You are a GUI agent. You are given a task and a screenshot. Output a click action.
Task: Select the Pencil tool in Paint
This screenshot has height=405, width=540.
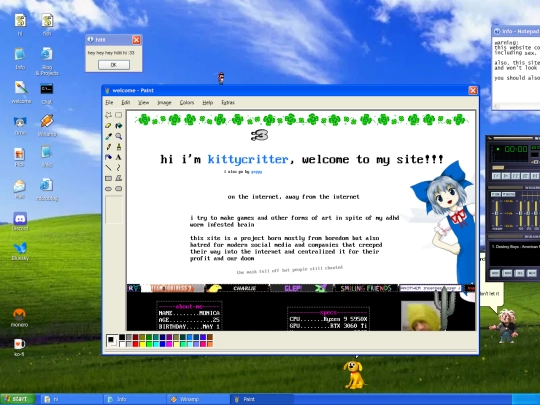(x=108, y=147)
